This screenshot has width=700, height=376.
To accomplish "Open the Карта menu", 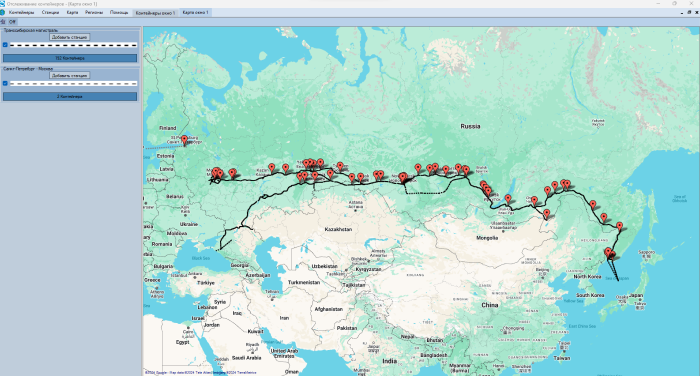I will 72,13.
